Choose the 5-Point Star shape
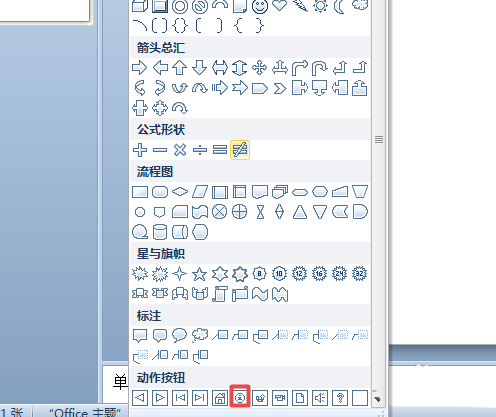 (x=200, y=274)
